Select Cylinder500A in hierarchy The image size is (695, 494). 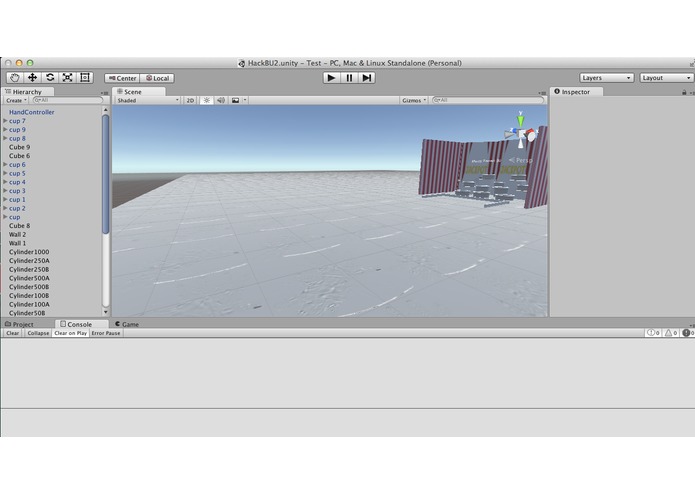[29, 278]
